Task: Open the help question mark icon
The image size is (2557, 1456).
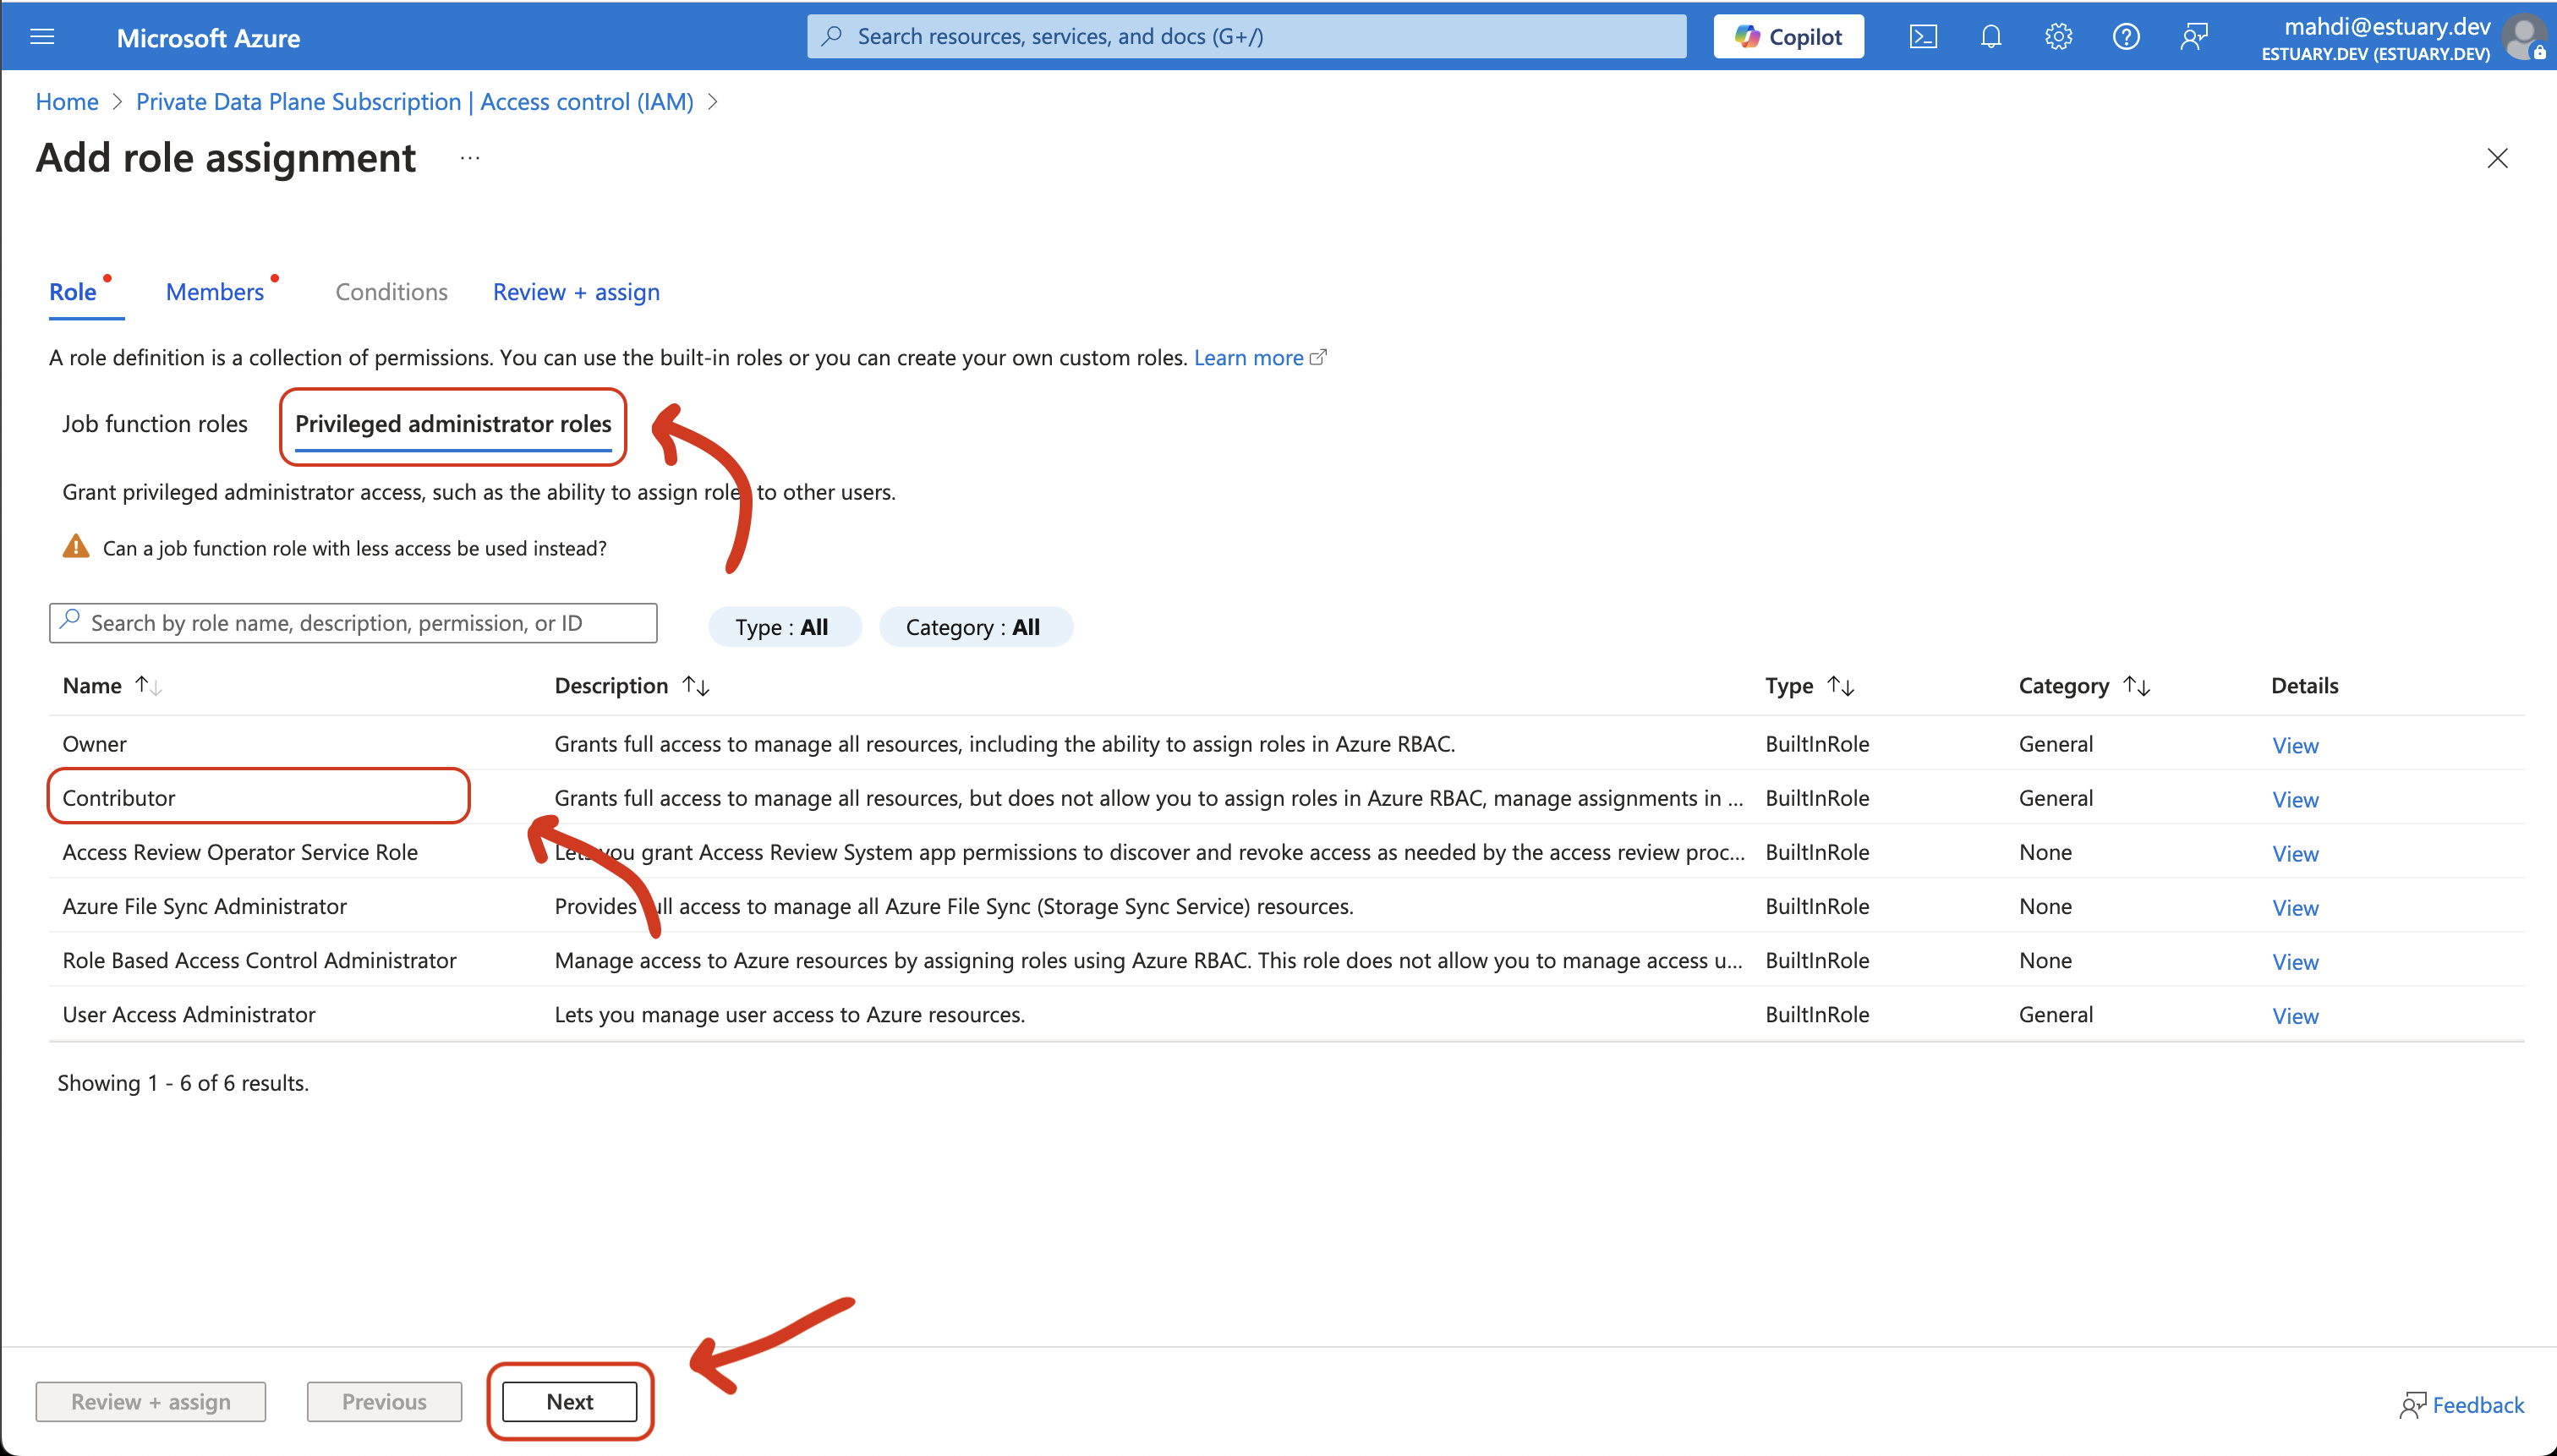Action: click(2125, 37)
